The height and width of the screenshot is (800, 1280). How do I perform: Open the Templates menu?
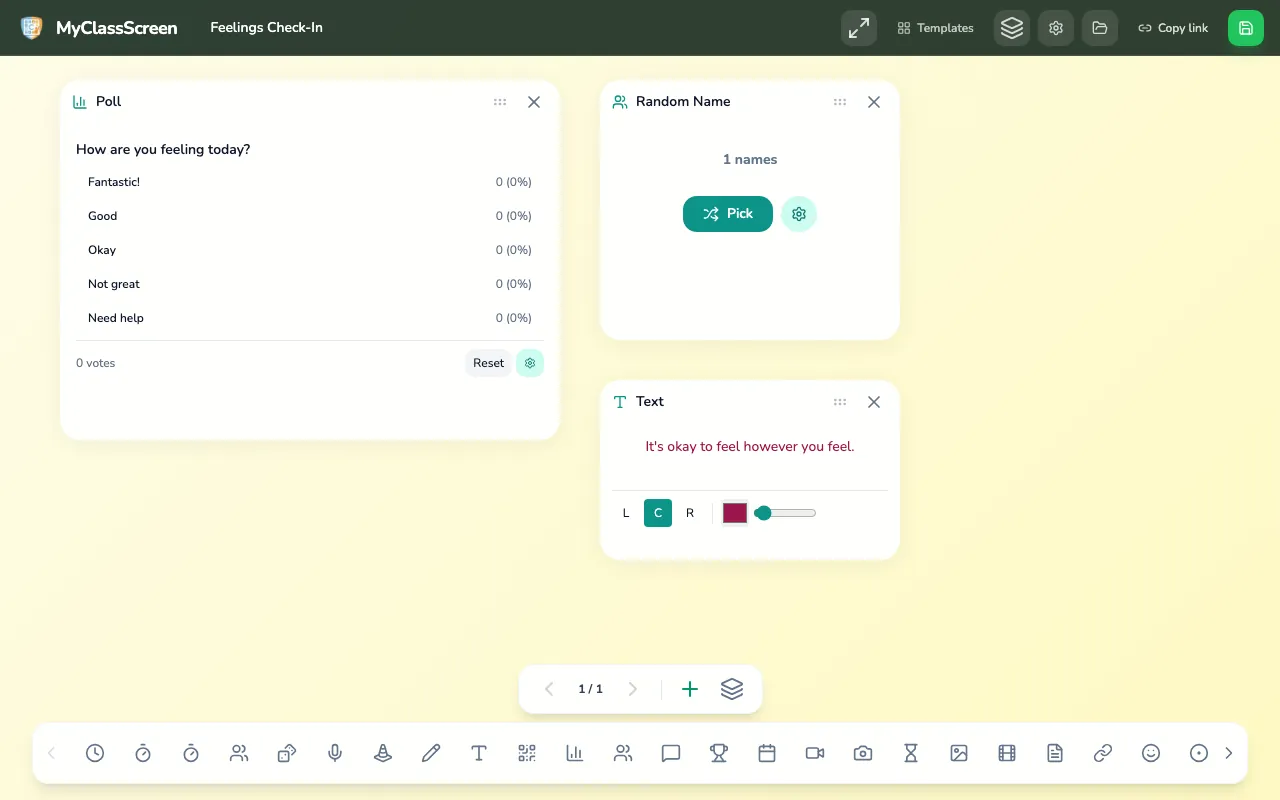[936, 28]
